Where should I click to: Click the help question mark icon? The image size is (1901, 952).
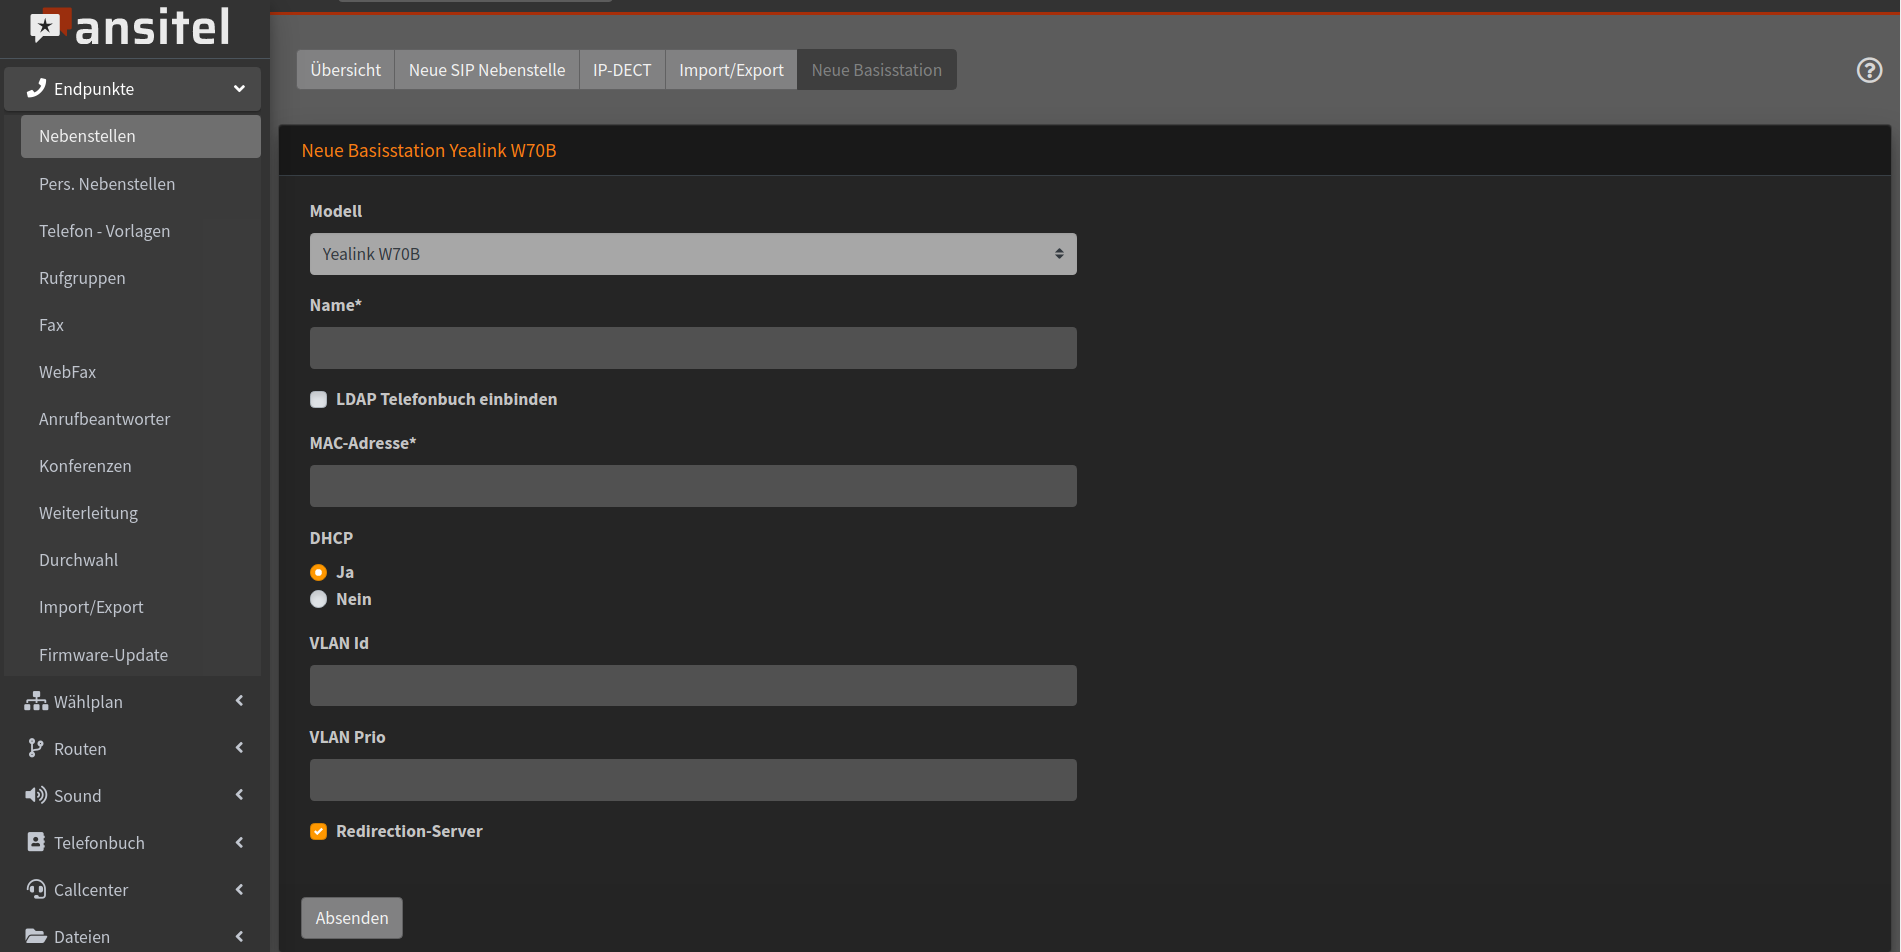(x=1869, y=70)
